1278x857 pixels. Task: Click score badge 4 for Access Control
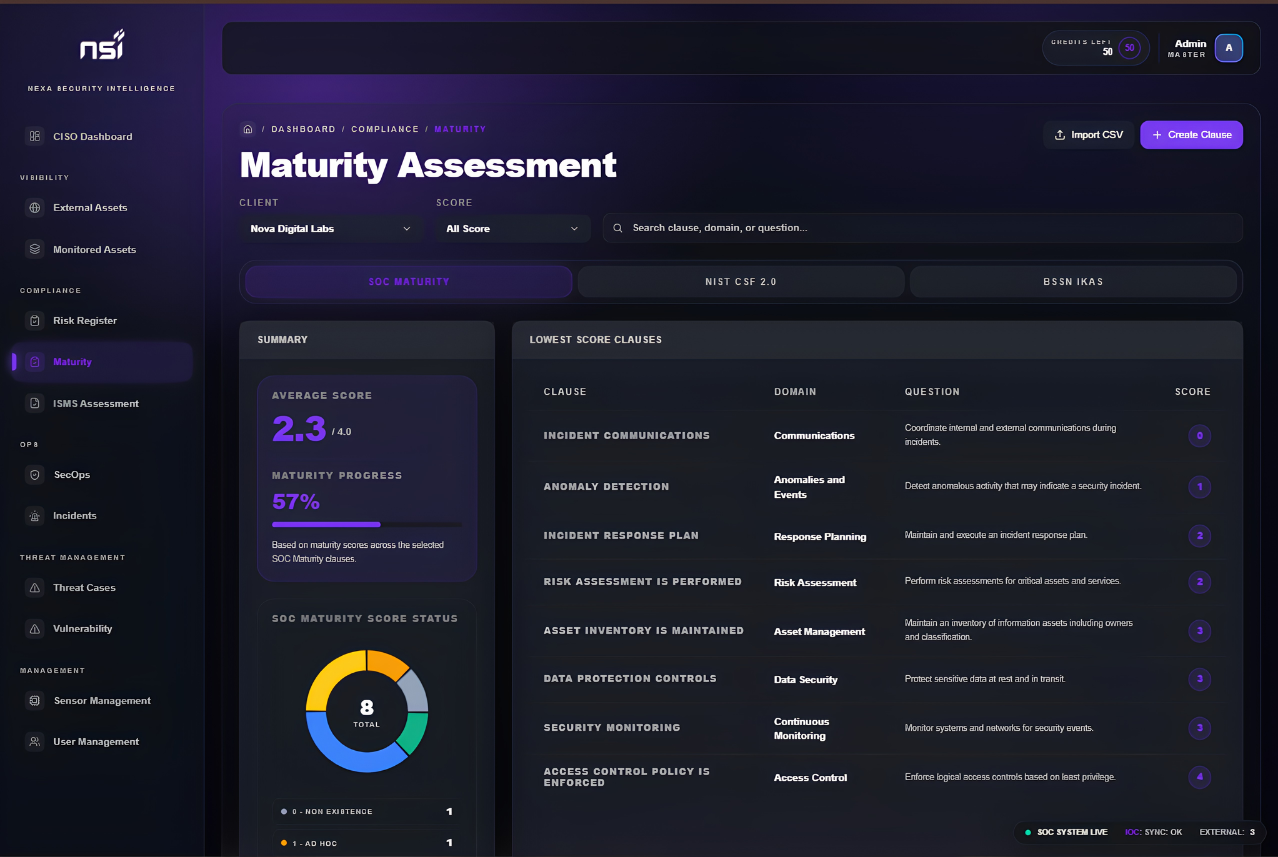[1199, 777]
